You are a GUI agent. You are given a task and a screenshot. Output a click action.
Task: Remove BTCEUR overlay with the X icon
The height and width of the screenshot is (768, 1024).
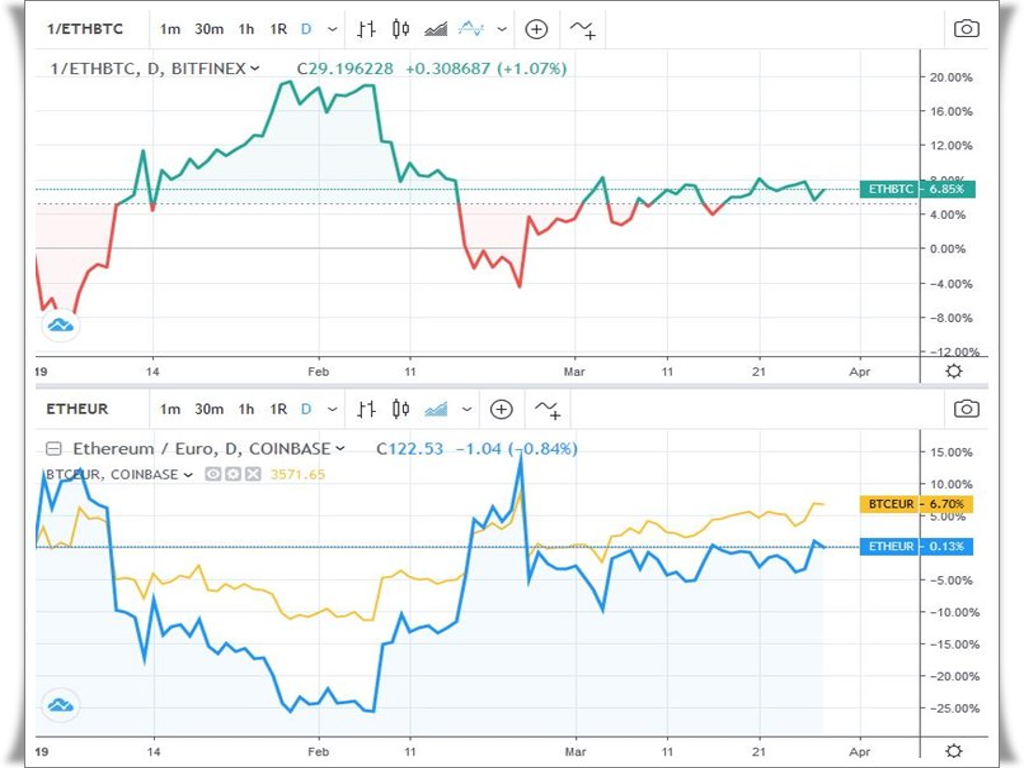coord(253,474)
